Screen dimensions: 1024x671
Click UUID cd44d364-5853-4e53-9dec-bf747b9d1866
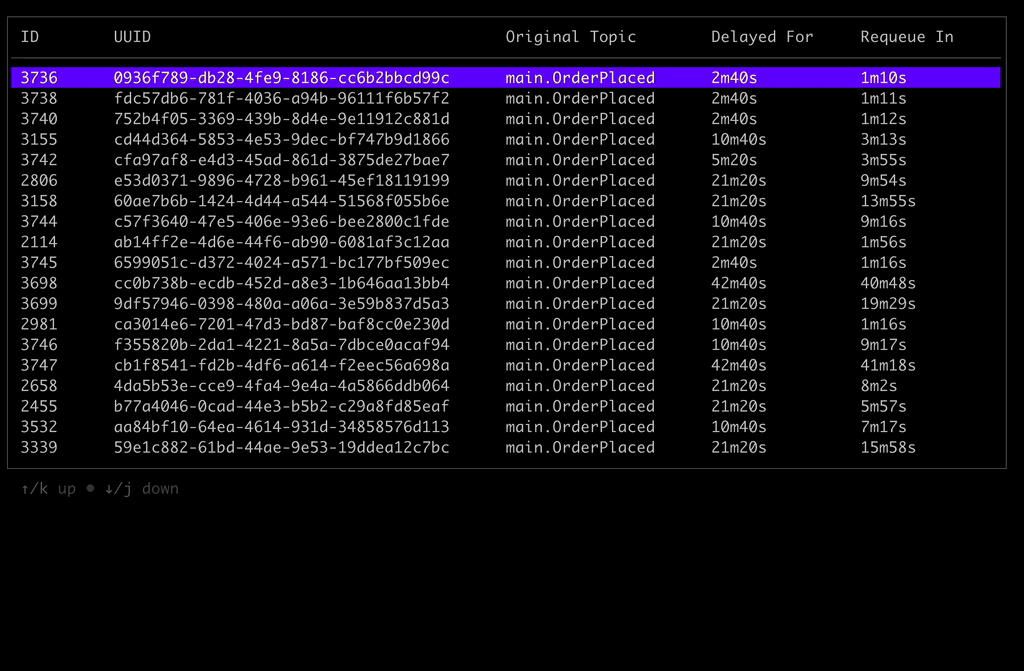tap(281, 140)
